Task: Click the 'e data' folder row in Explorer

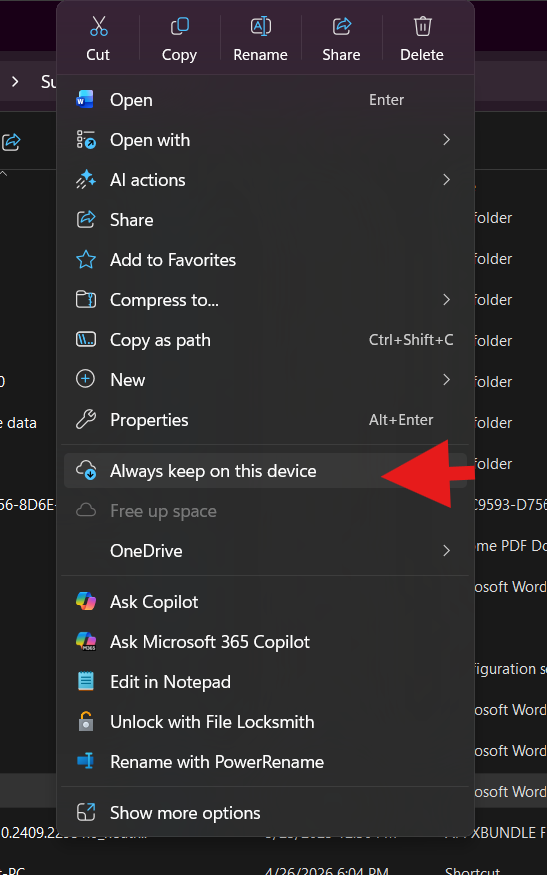Action: pos(18,423)
